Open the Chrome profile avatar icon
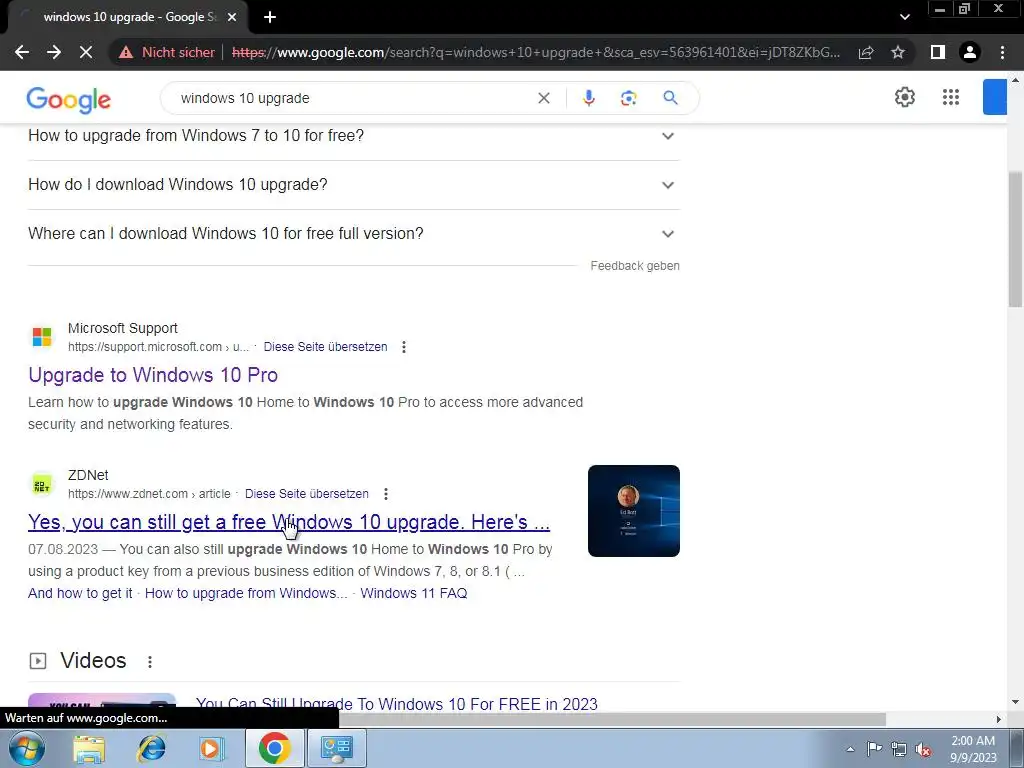Image resolution: width=1024 pixels, height=768 pixels. (x=970, y=52)
